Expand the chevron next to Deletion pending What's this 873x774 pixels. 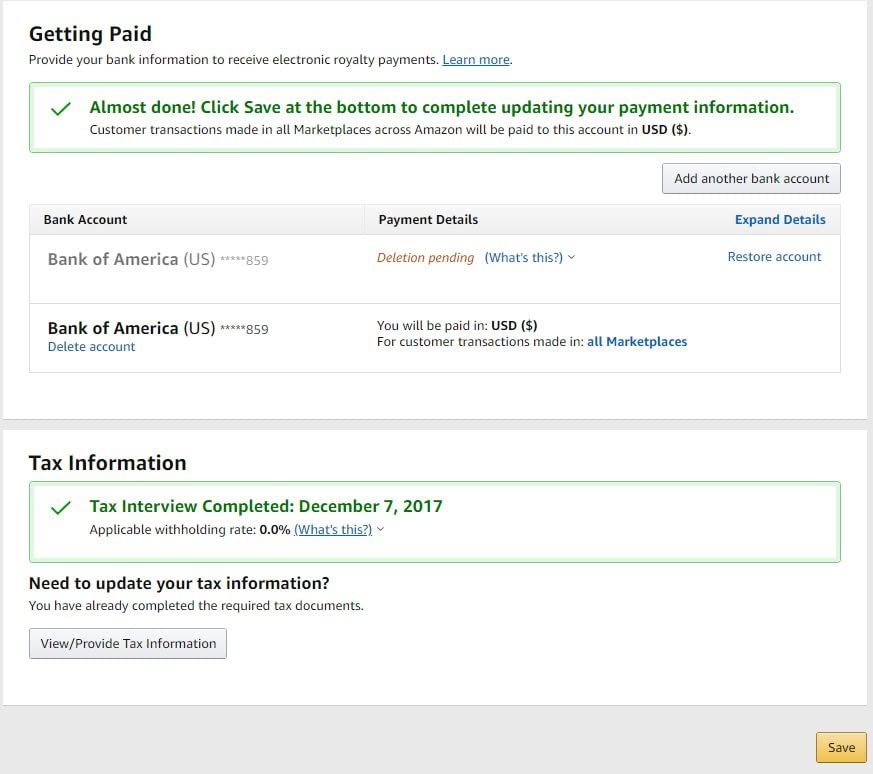tap(572, 258)
